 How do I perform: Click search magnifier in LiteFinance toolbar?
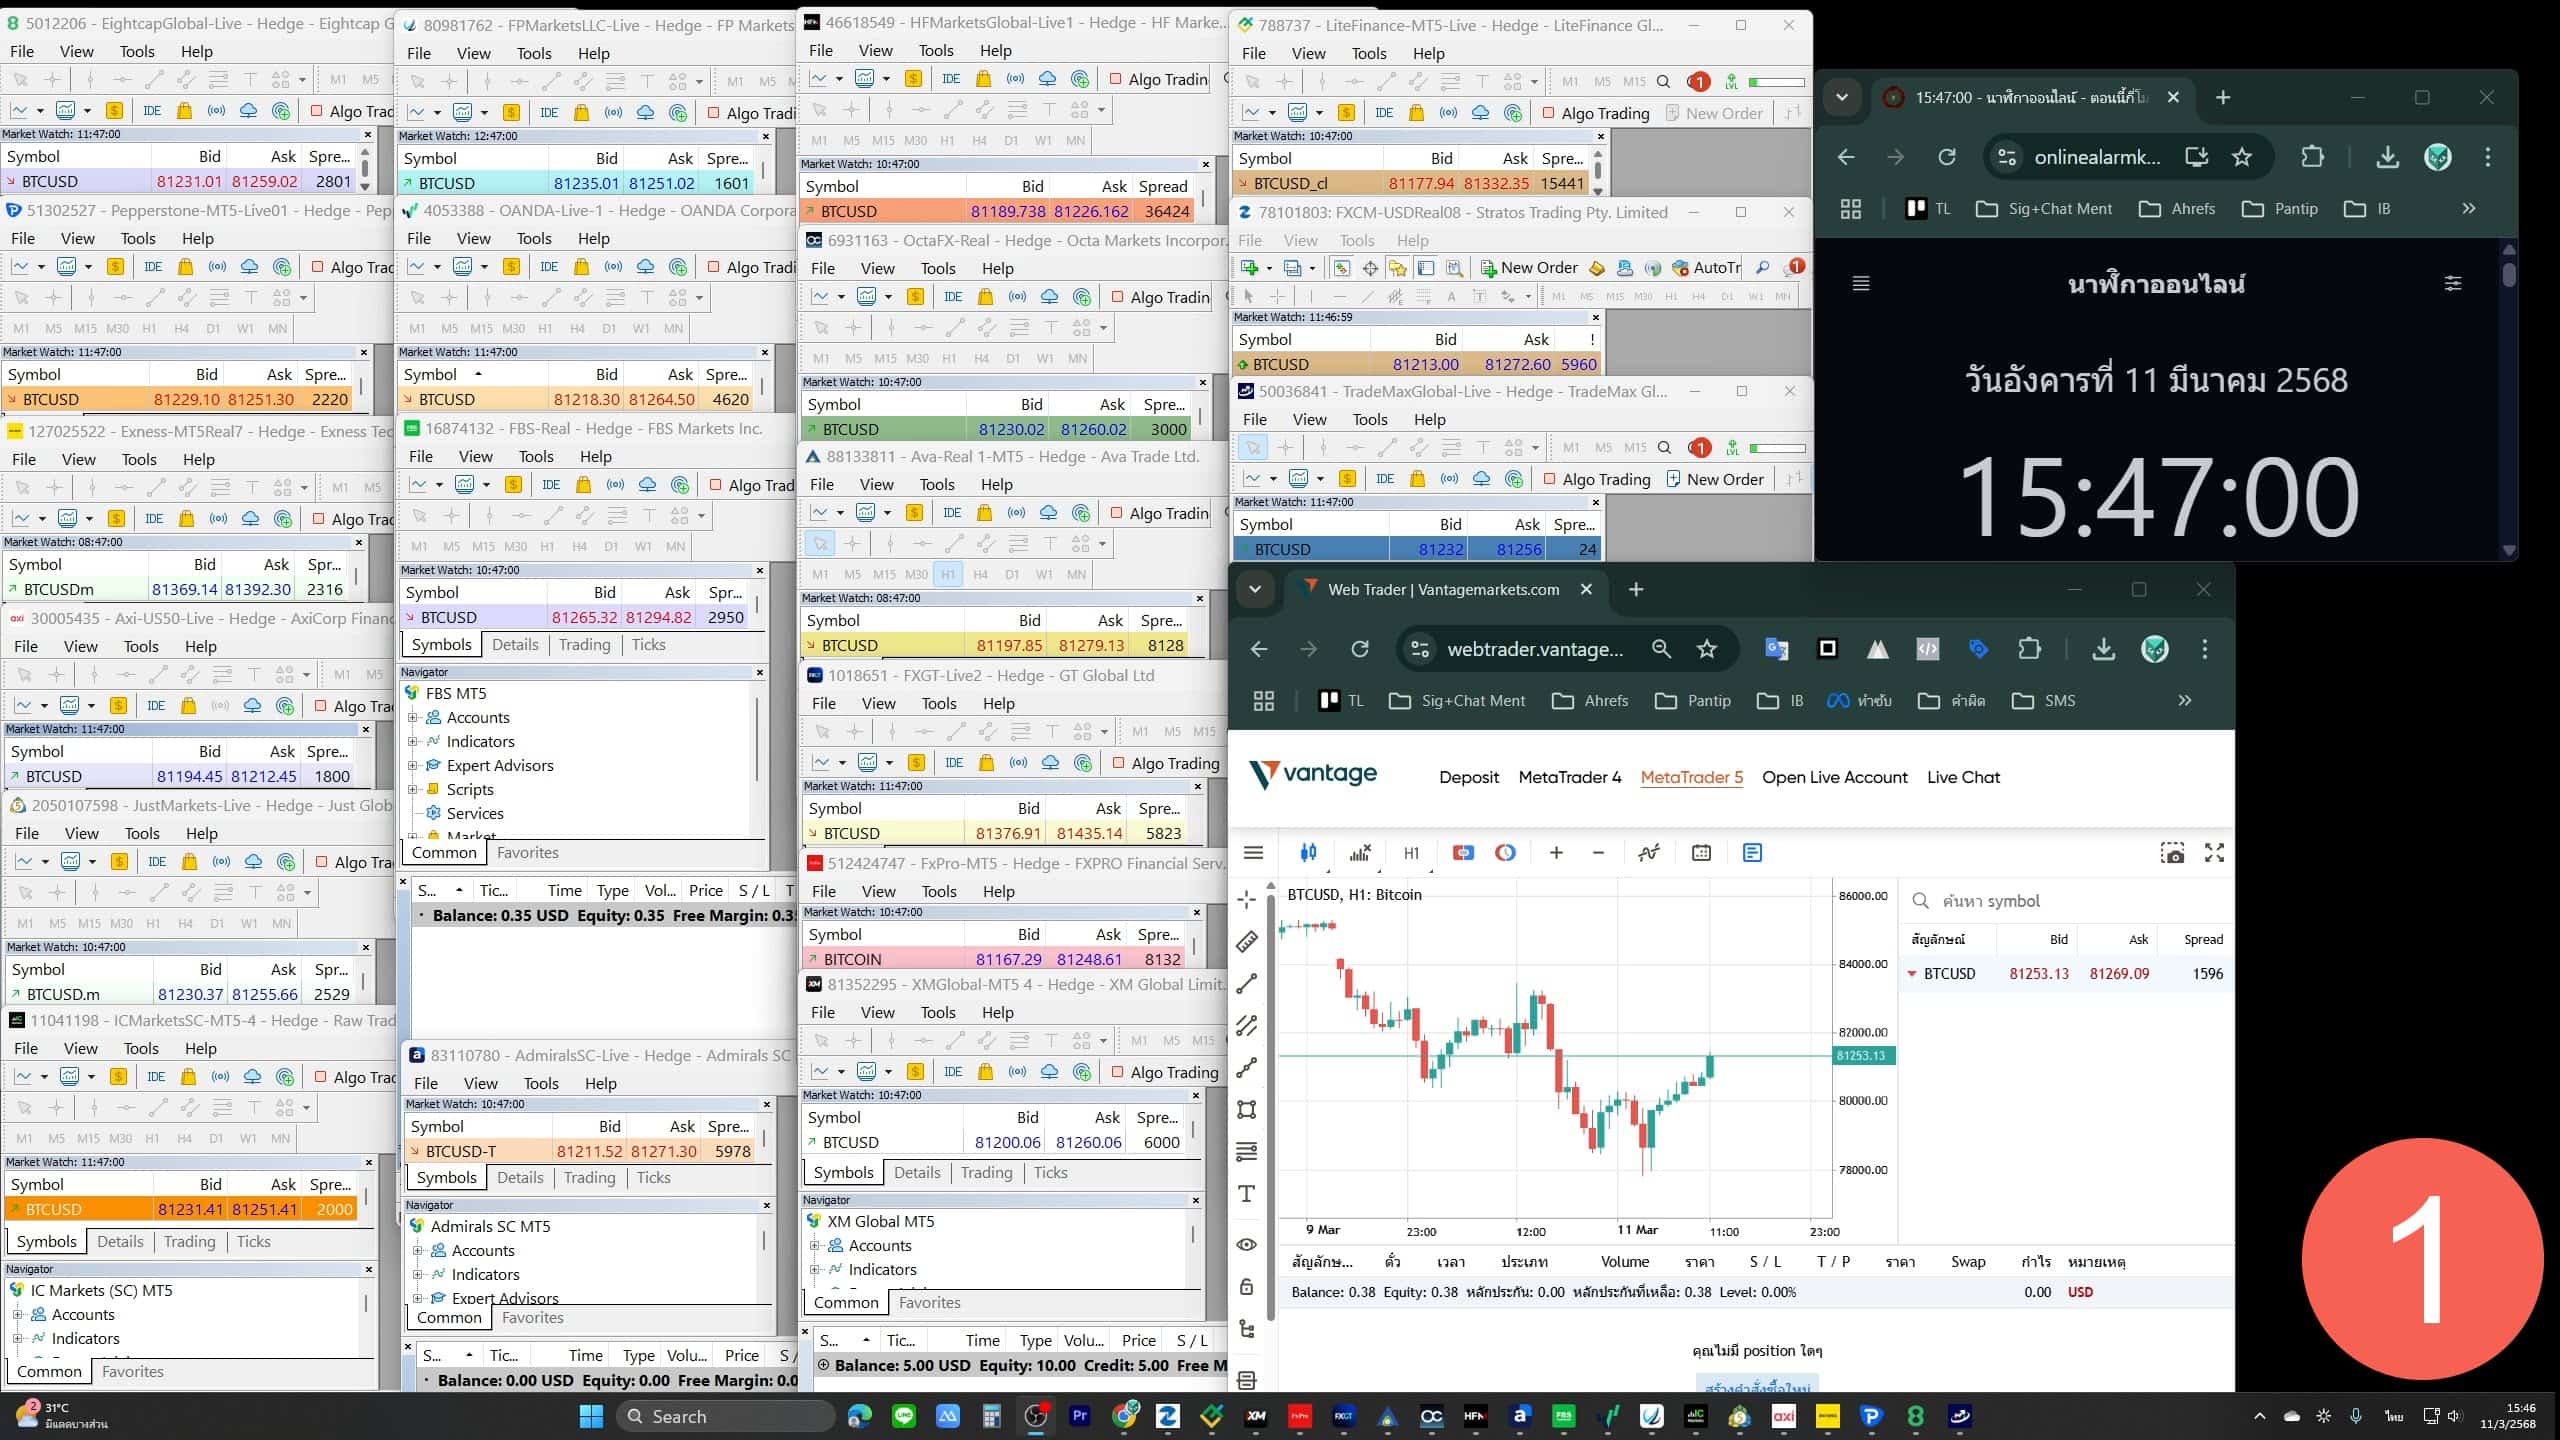[x=1664, y=82]
